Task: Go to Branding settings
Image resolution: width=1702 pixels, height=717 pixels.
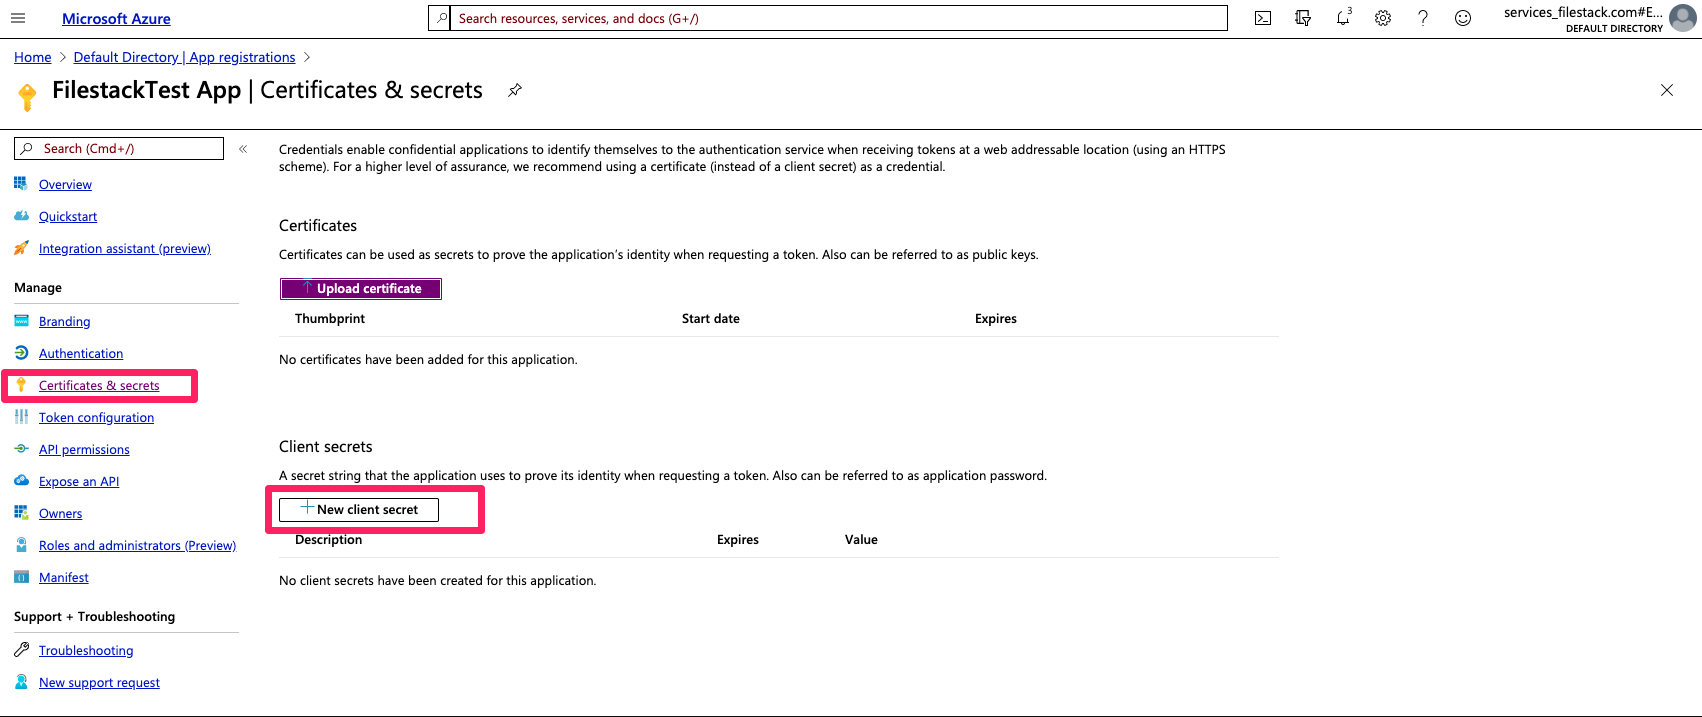Action: [65, 322]
